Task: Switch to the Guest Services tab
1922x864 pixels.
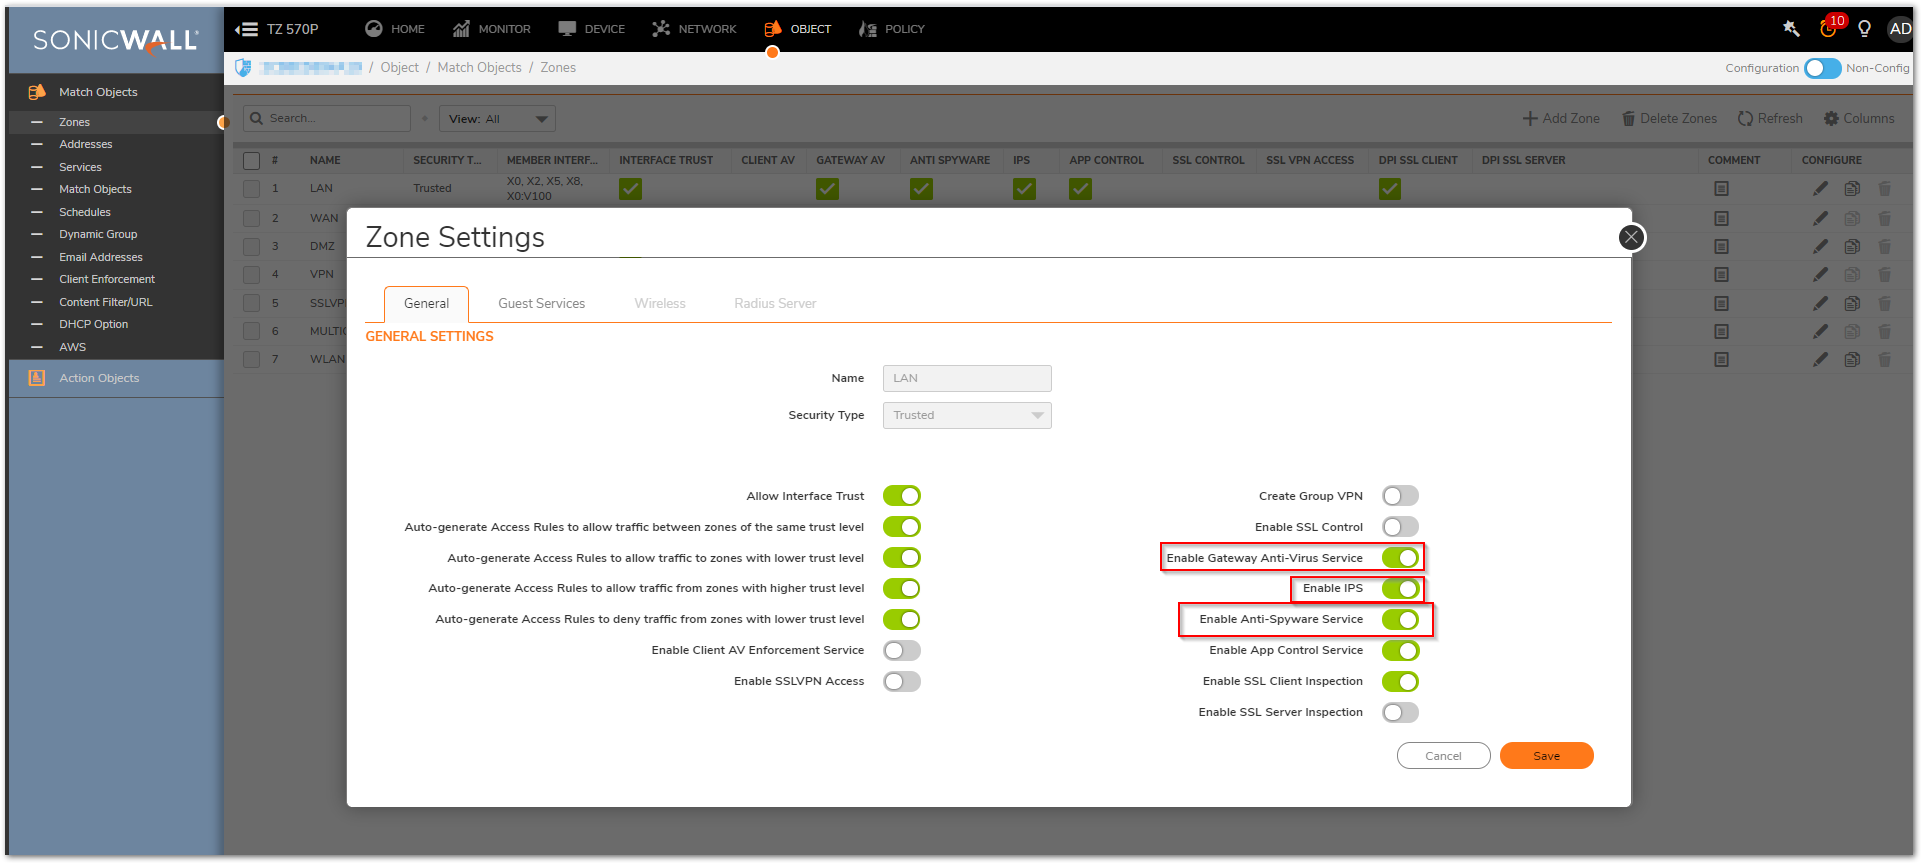Action: (541, 303)
